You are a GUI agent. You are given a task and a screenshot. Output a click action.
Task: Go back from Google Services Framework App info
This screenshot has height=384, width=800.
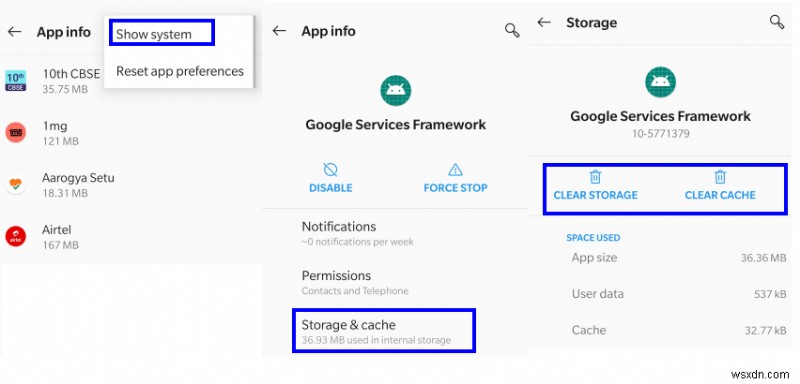point(279,31)
